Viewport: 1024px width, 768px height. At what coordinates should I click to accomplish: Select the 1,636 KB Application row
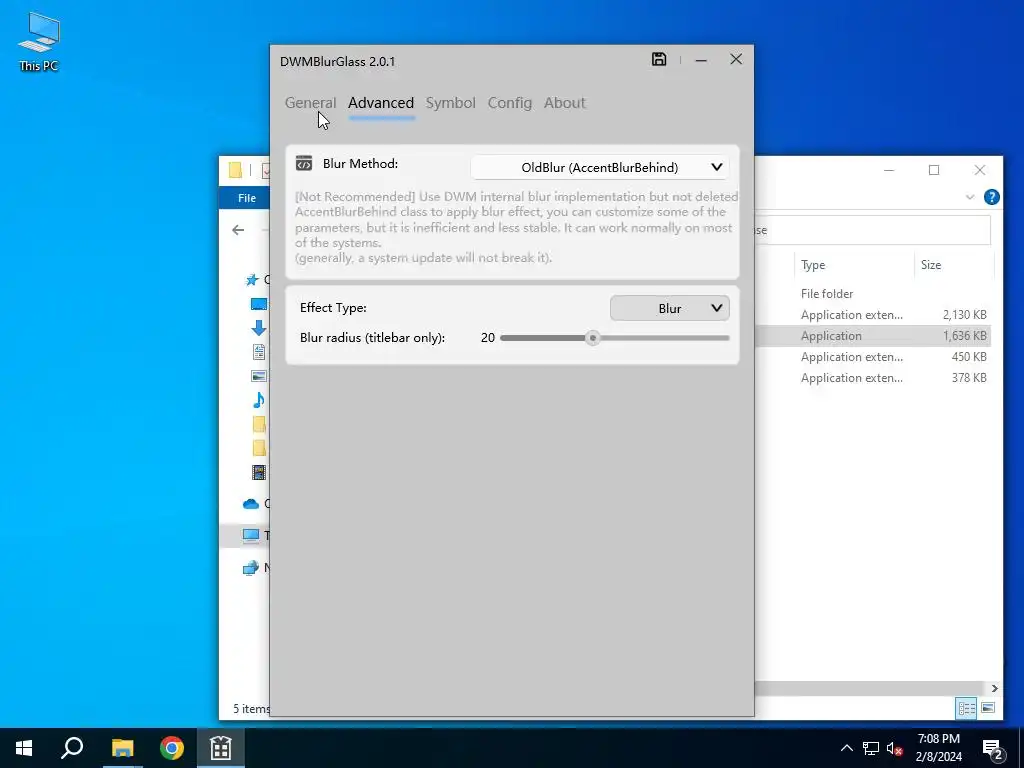tap(872, 336)
